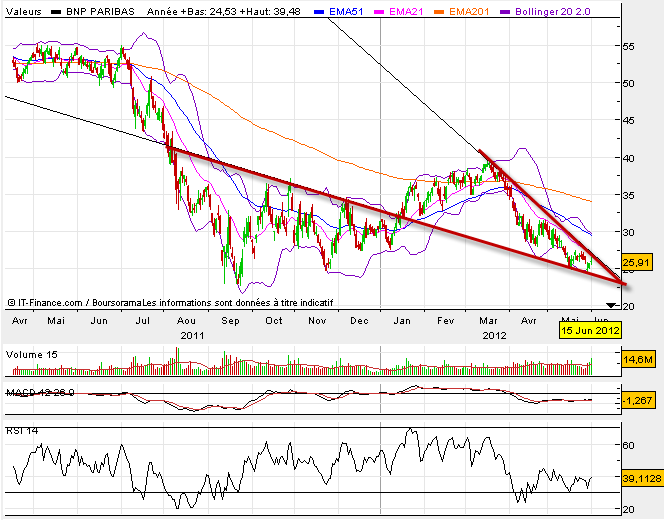
Task: Click the 39,1128 RSI value label
Action: (641, 479)
